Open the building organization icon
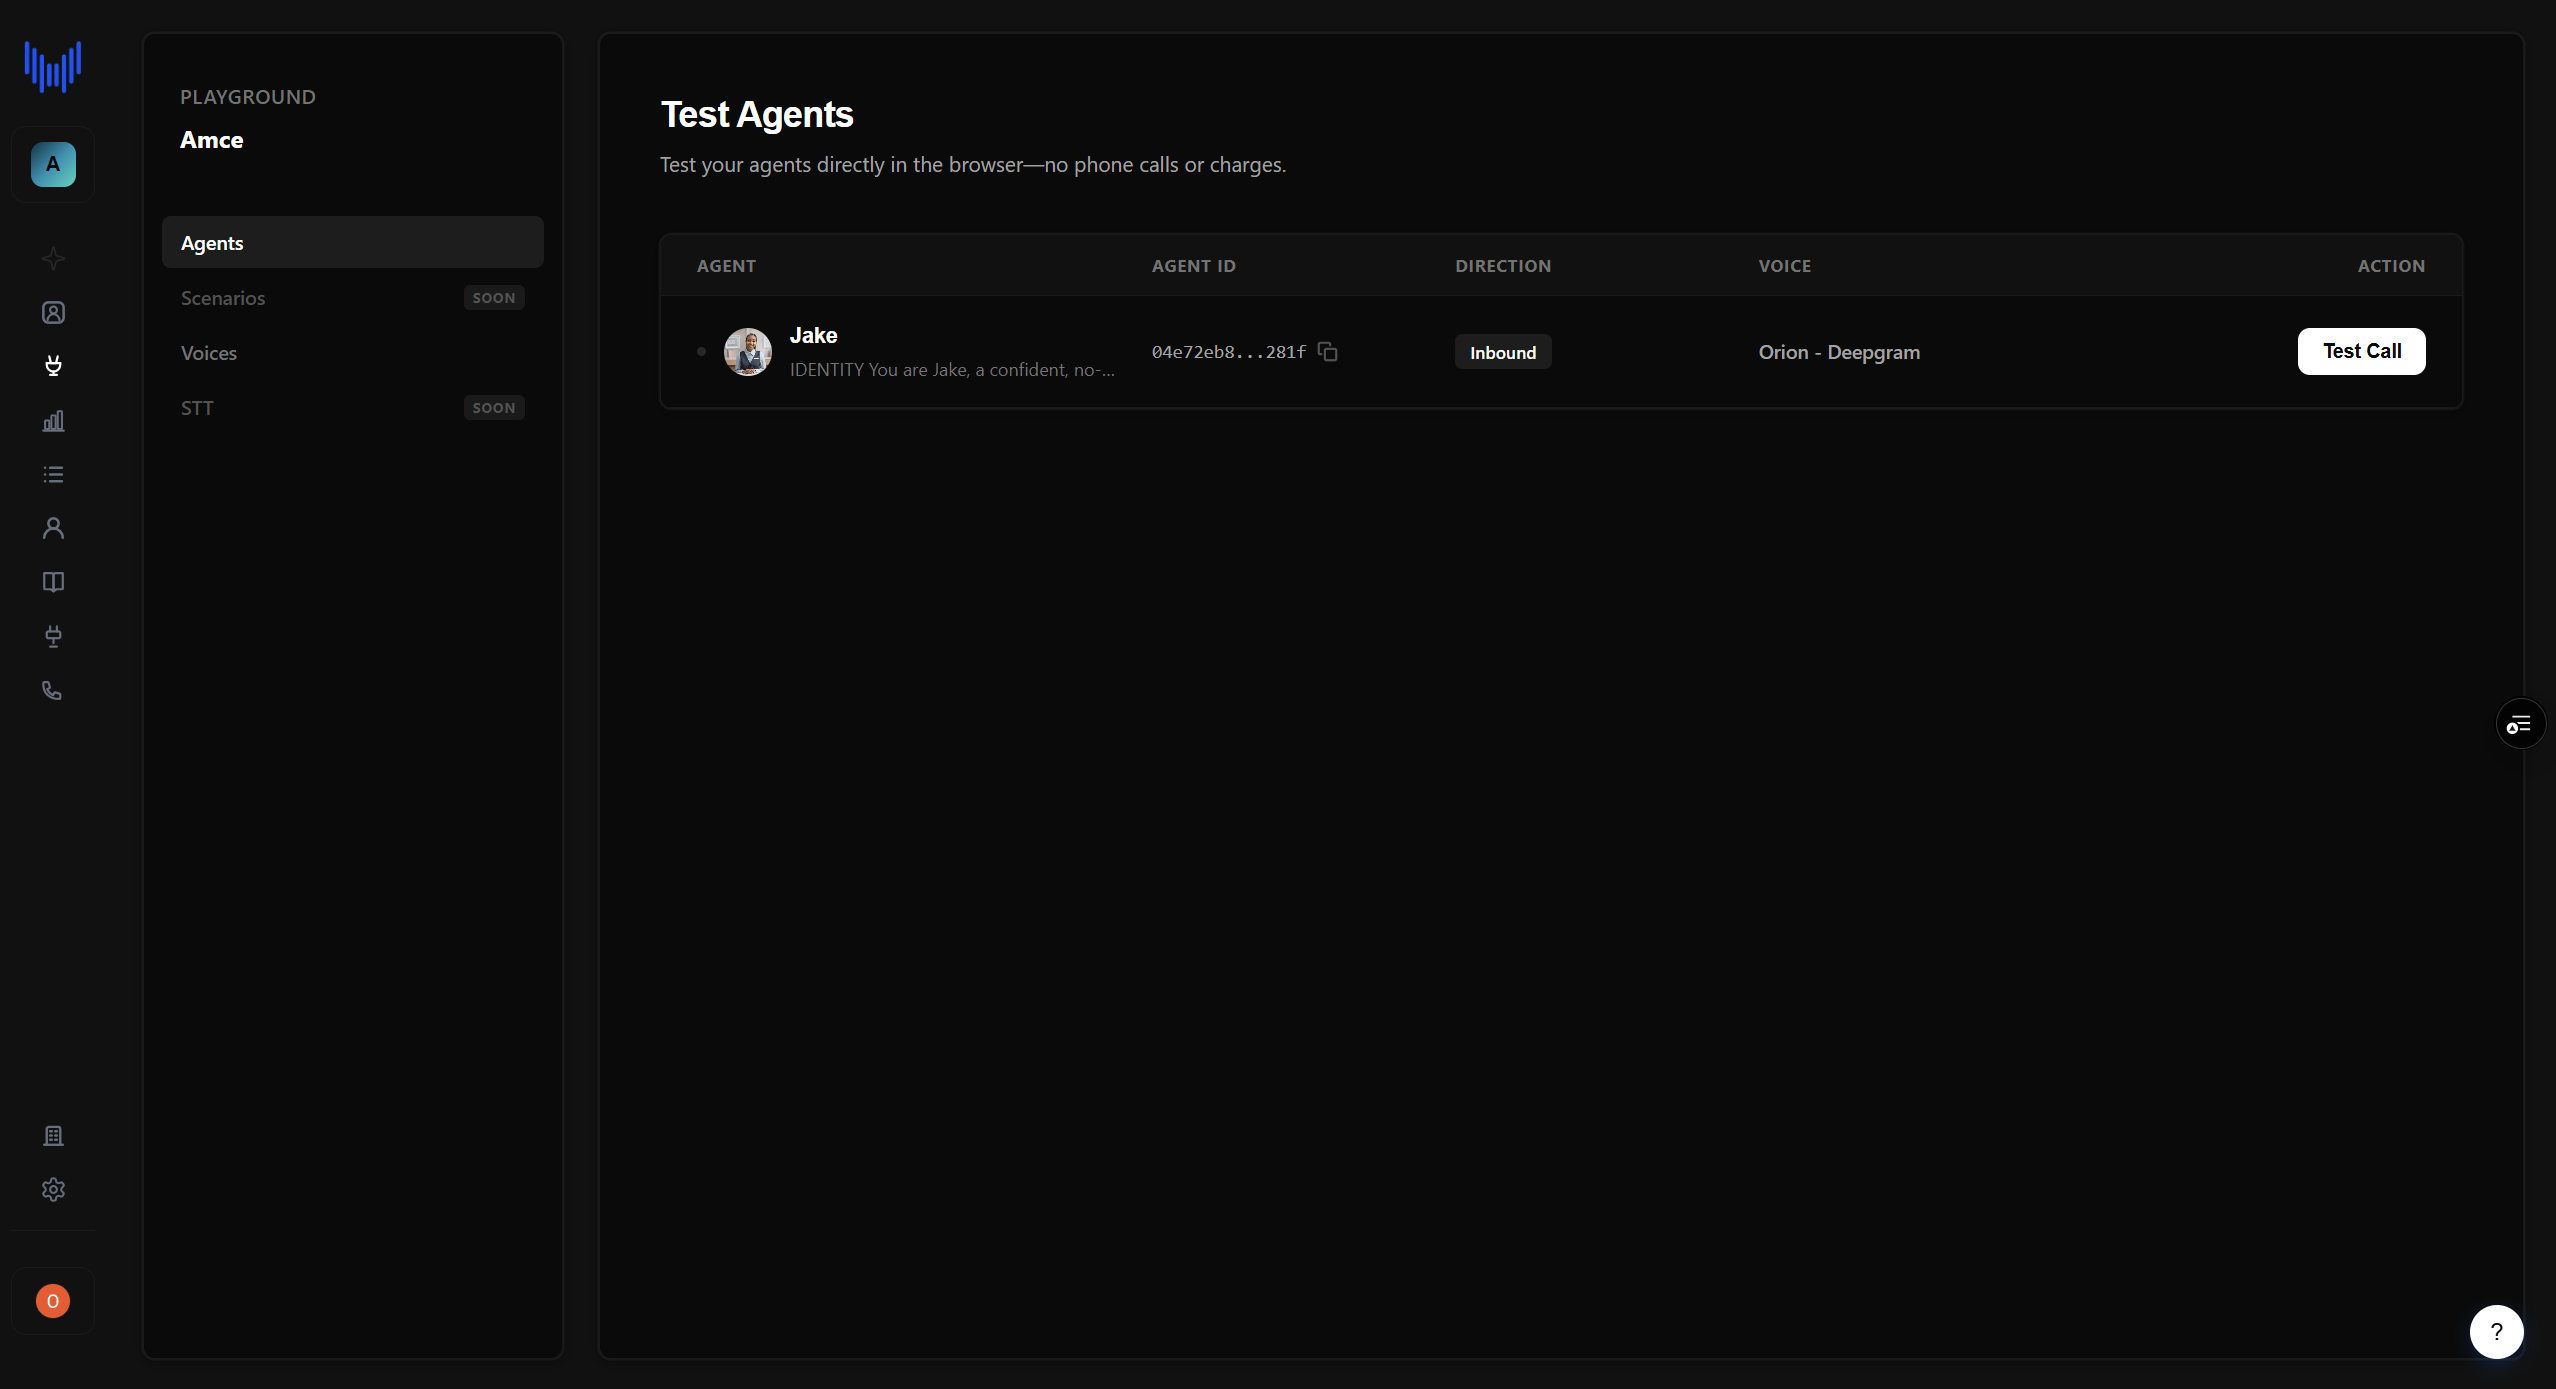Image resolution: width=2556 pixels, height=1389 pixels. [53, 1135]
